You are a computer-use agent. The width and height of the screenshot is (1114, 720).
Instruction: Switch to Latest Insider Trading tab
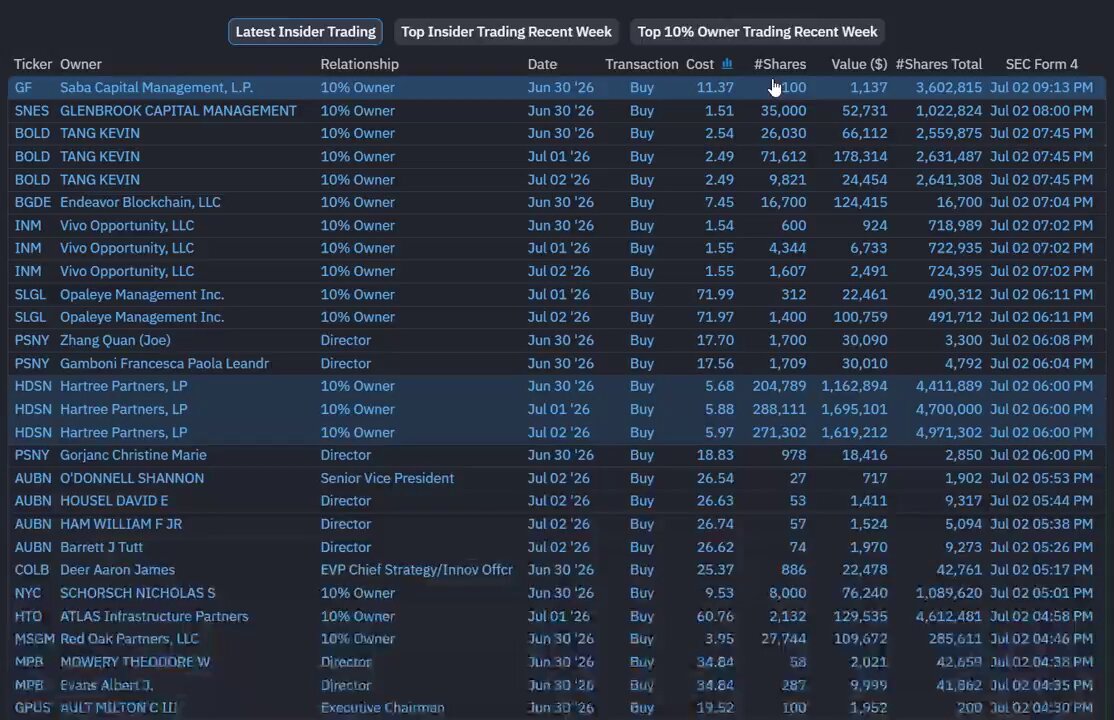(305, 32)
